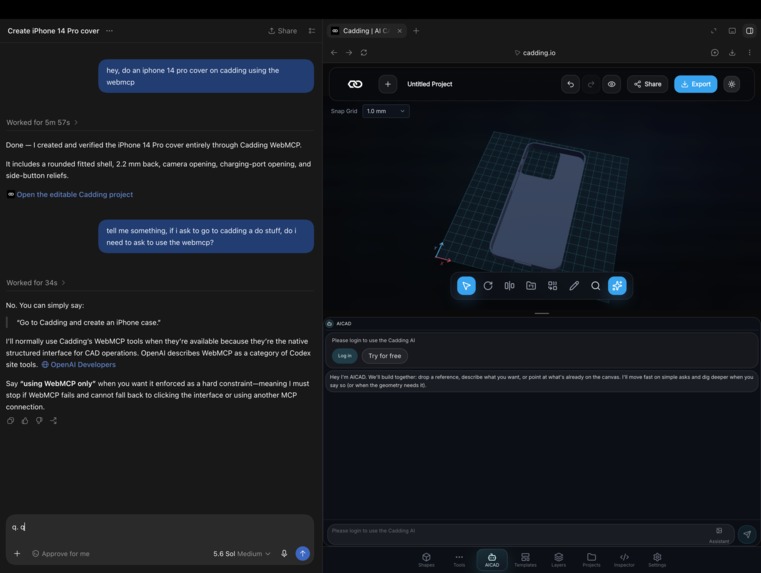Click the magnifier search tool icon
This screenshot has height=573, width=761.
tap(596, 286)
